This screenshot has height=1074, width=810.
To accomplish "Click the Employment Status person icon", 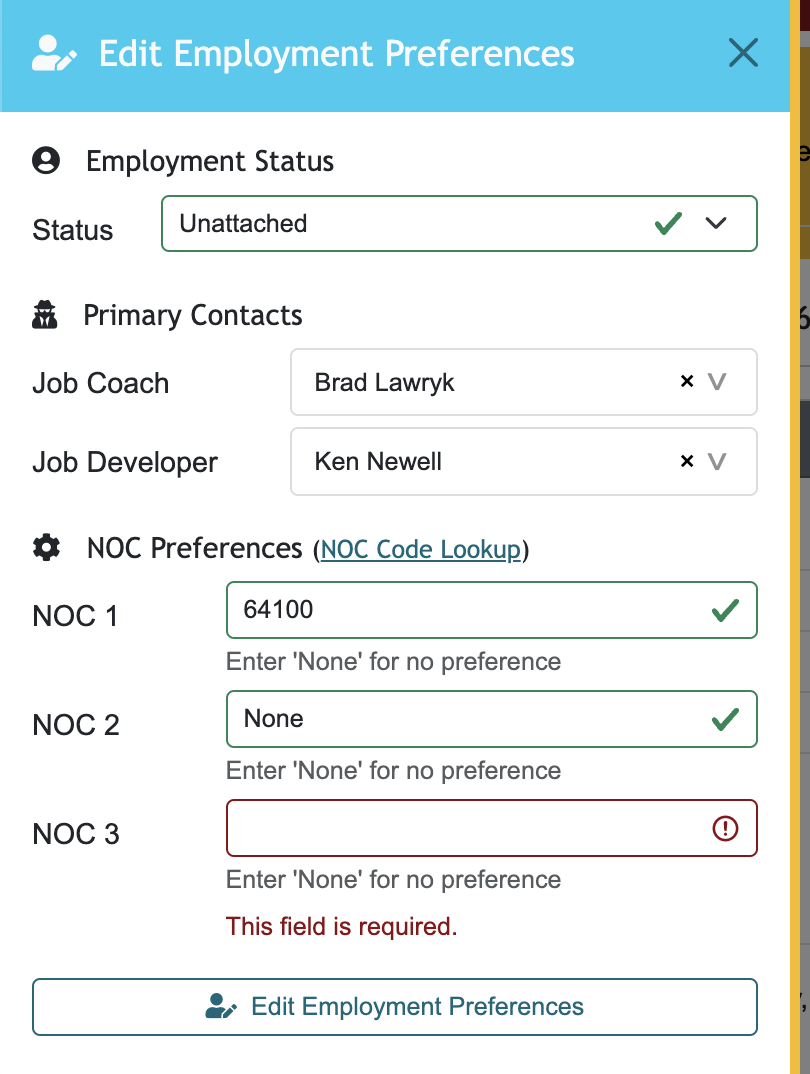I will pos(46,160).
